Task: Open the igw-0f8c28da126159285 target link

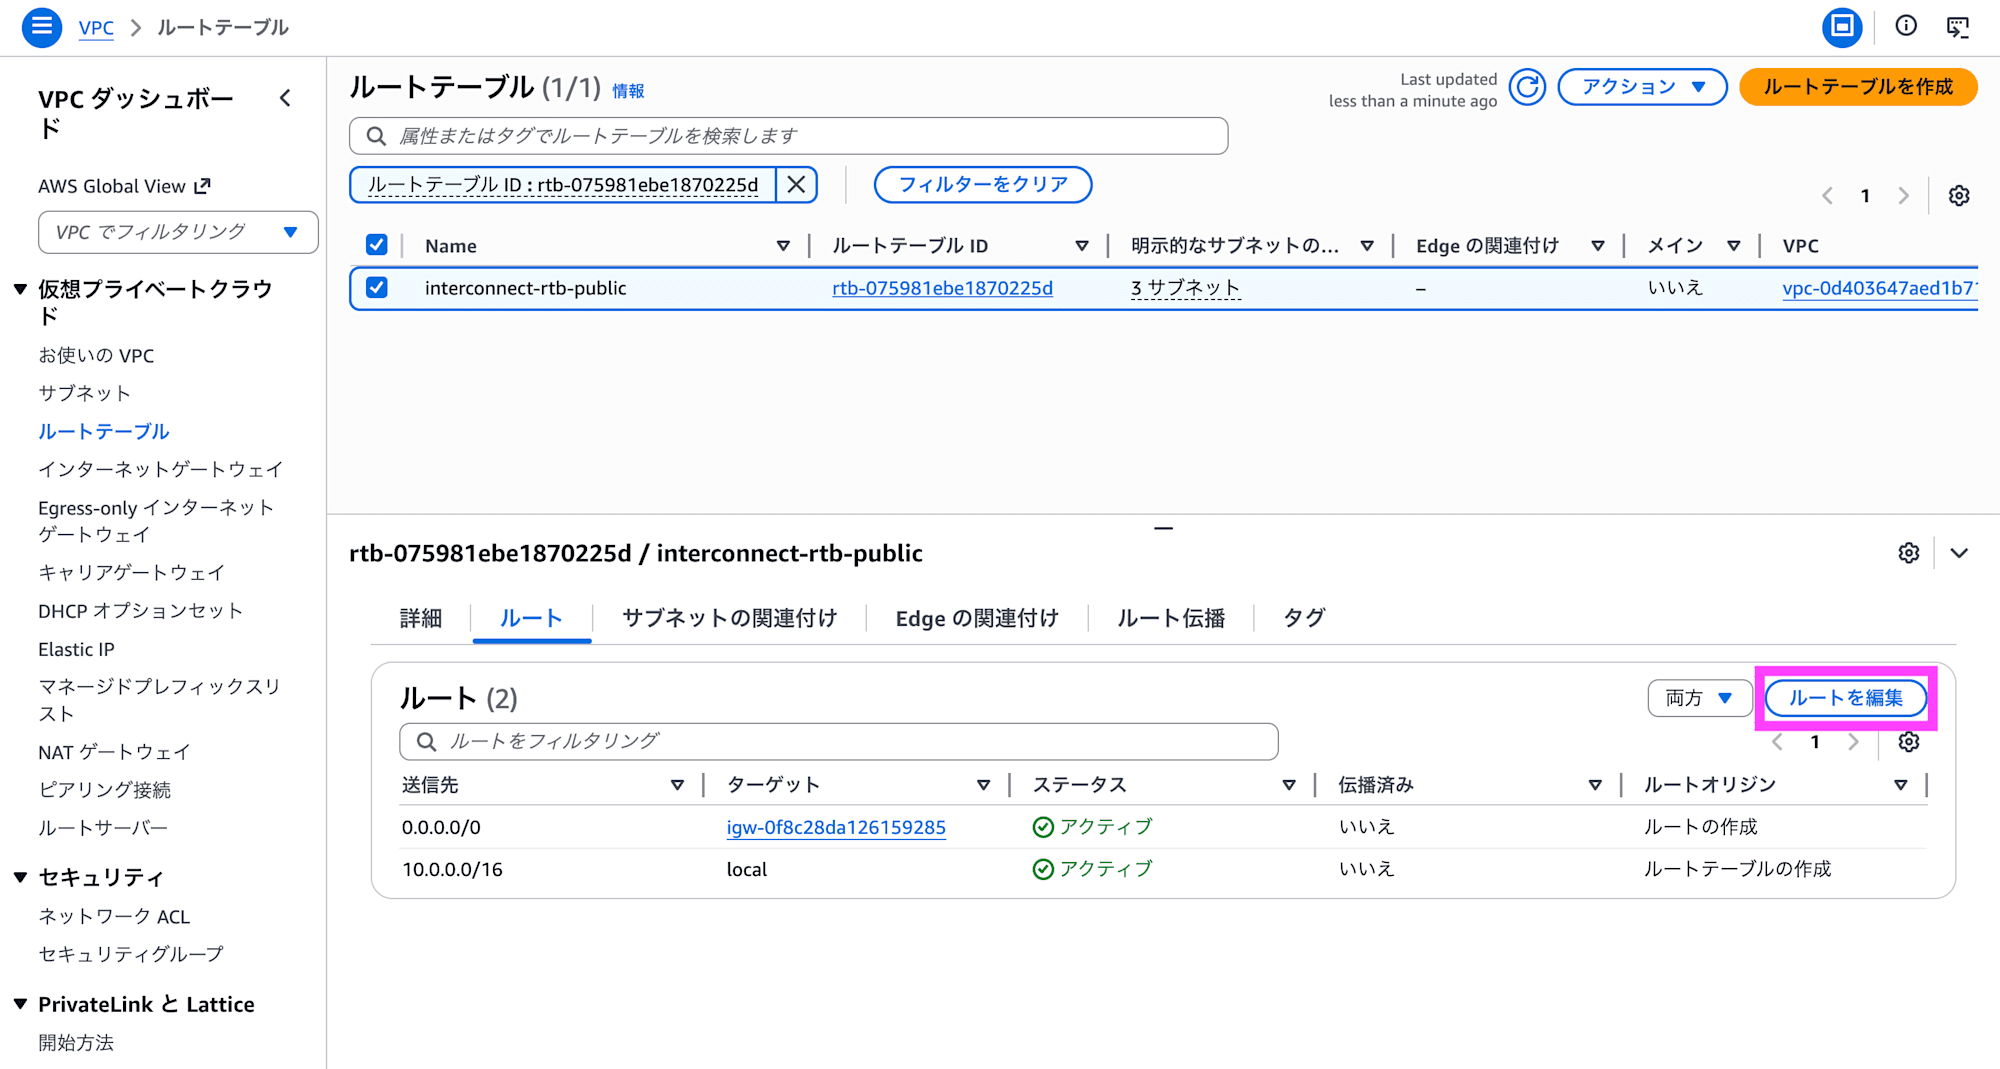Action: tap(836, 827)
